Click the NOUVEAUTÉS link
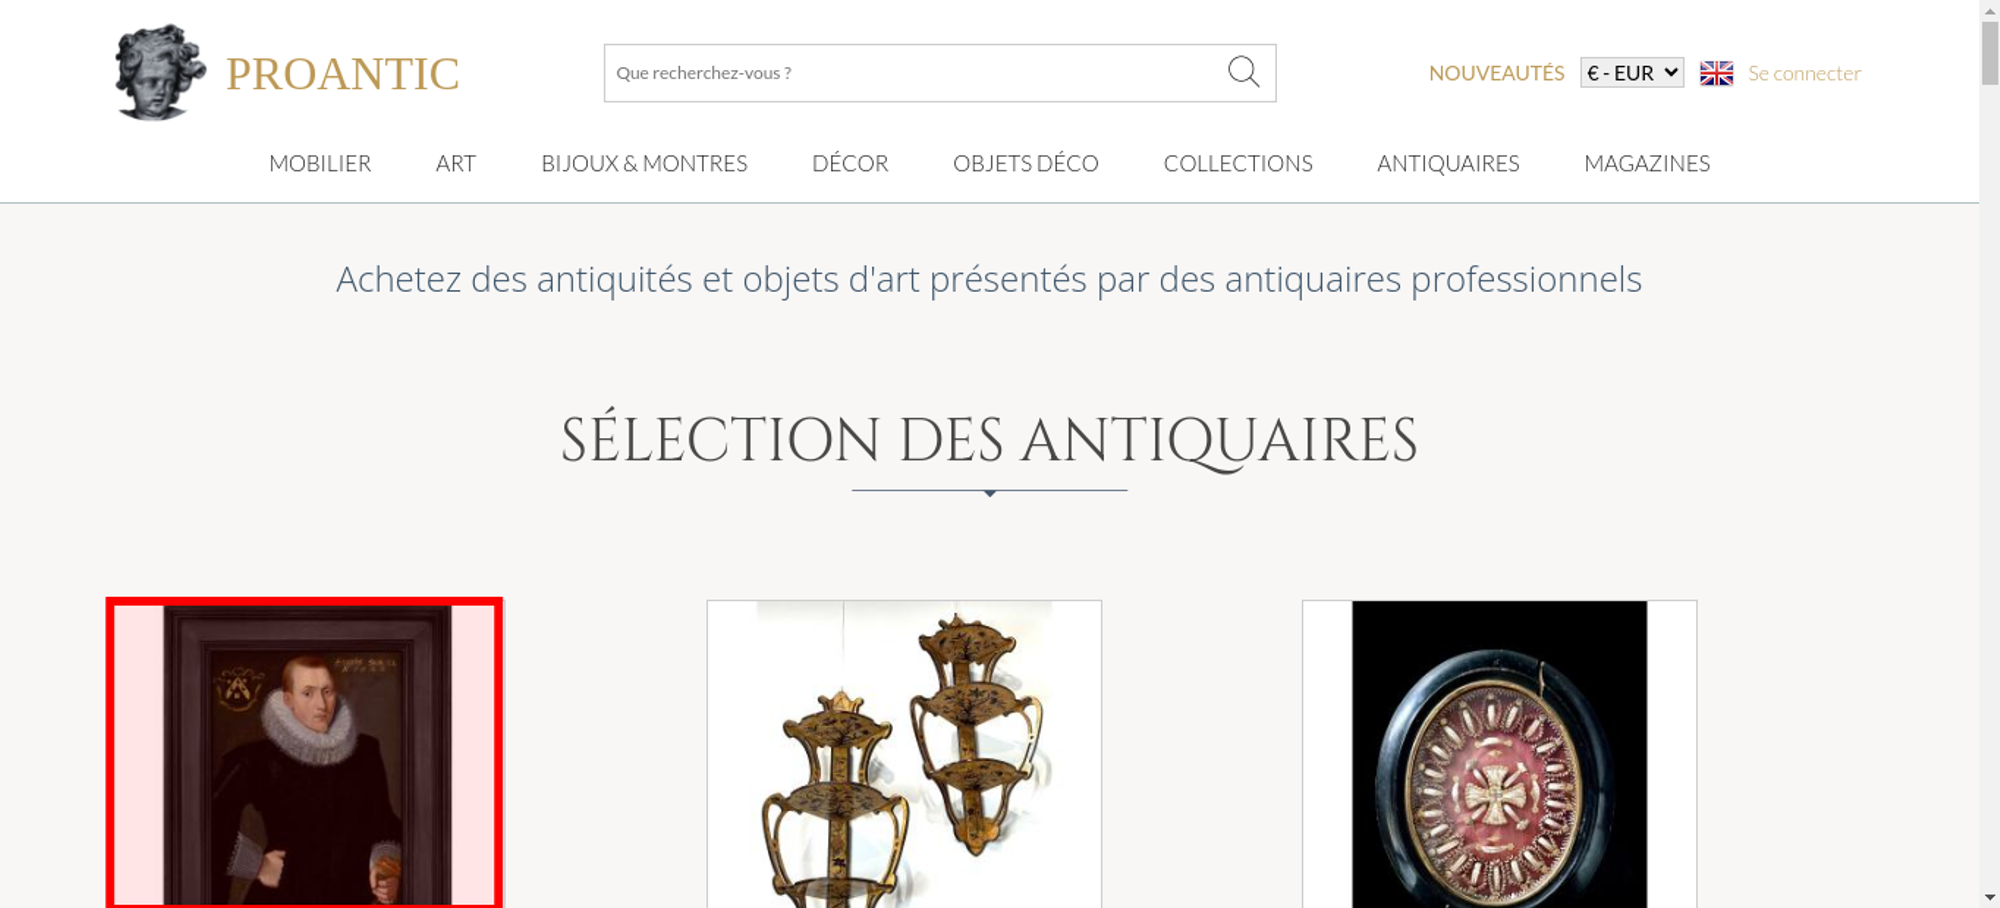This screenshot has height=908, width=2000. pyautogui.click(x=1496, y=73)
